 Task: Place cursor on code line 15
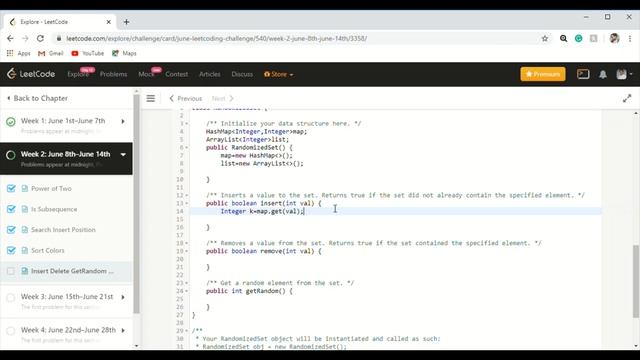(395, 219)
